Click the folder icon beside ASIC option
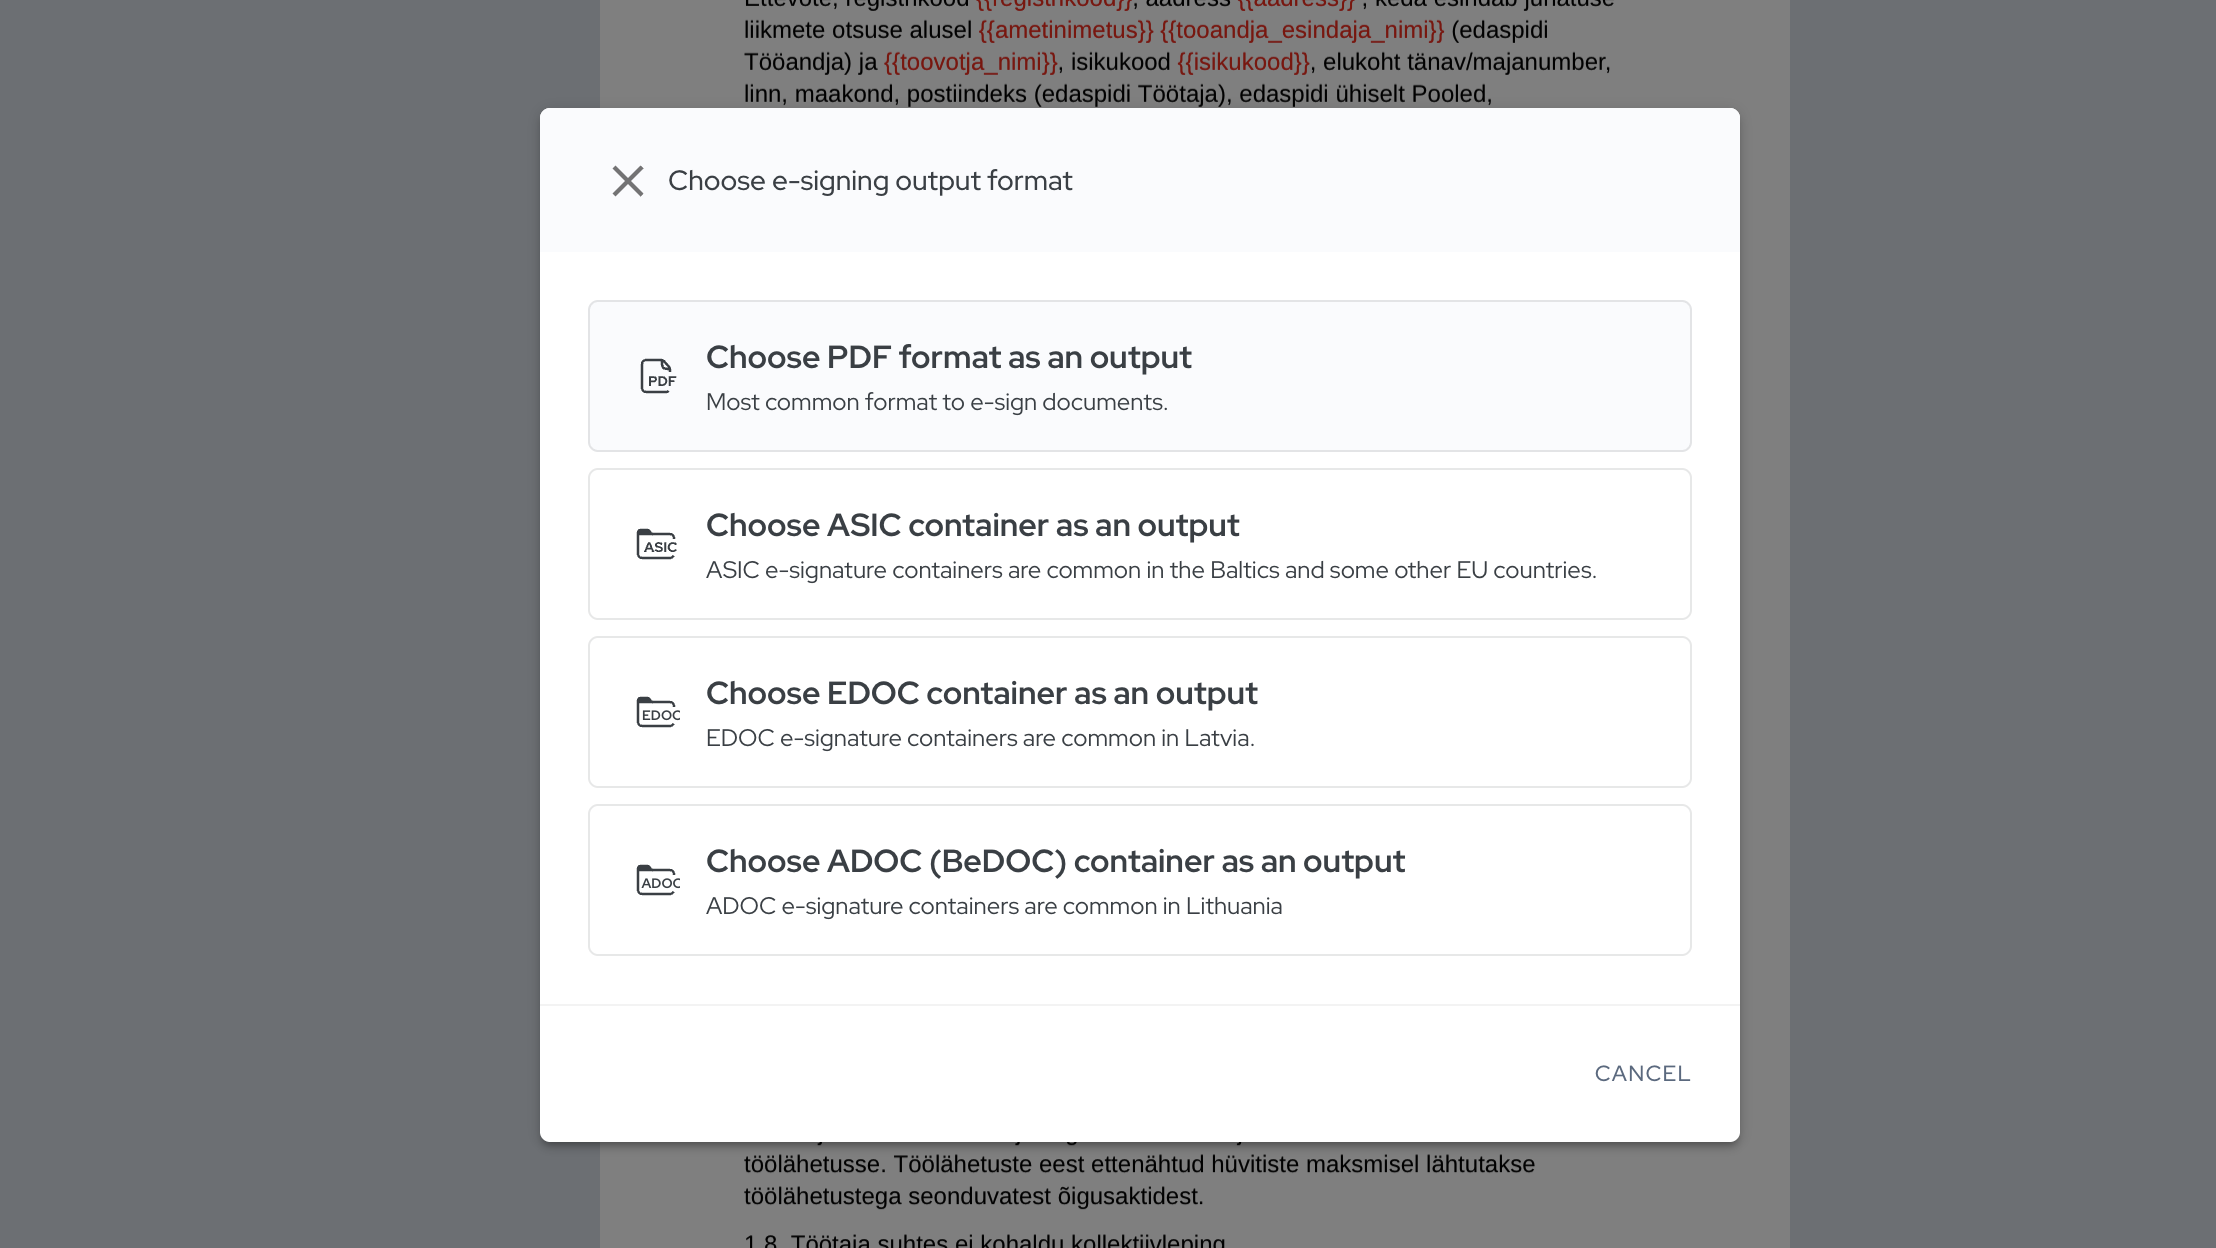This screenshot has height=1248, width=2216. [x=657, y=543]
